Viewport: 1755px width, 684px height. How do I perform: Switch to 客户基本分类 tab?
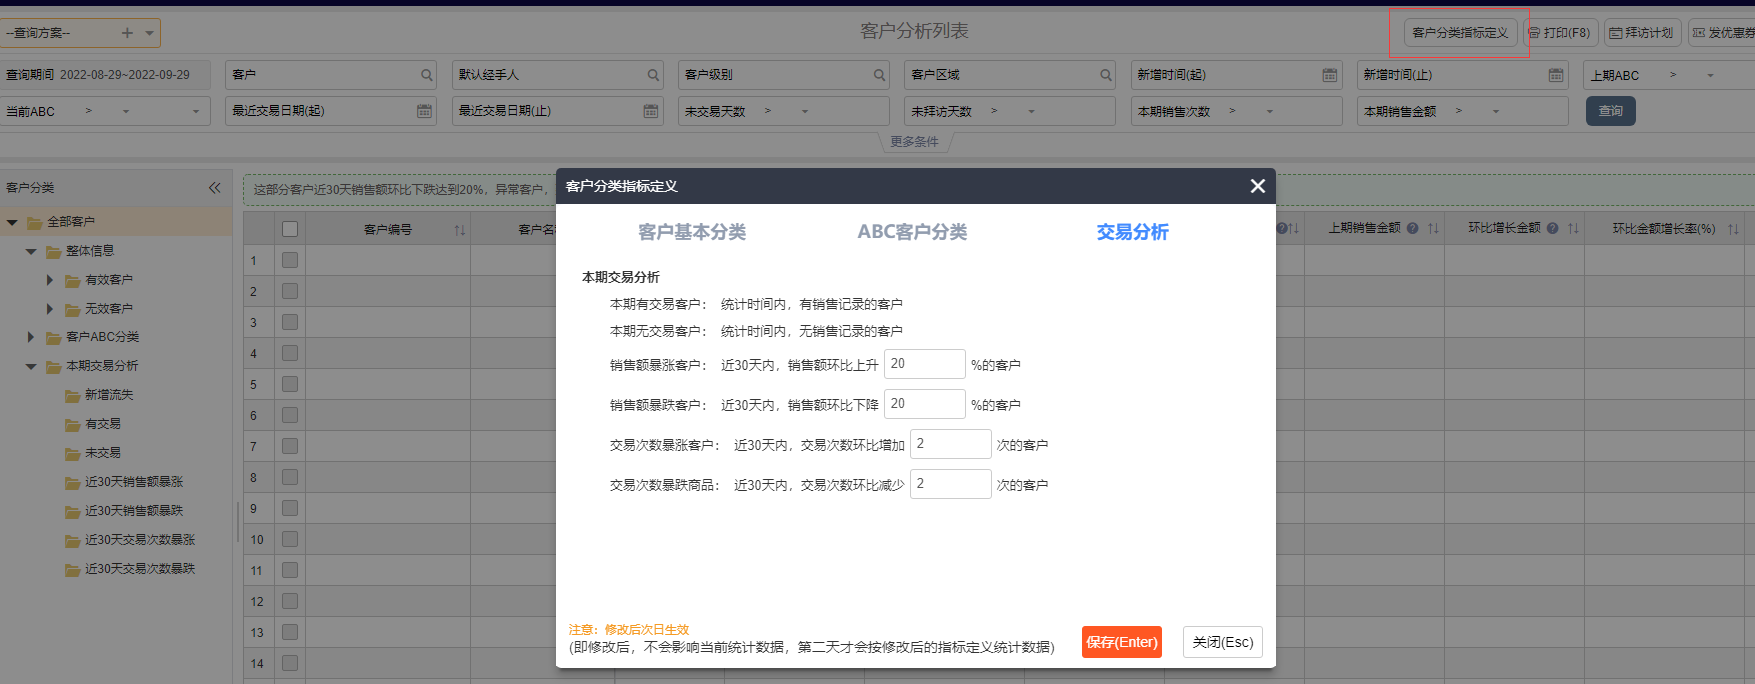(692, 232)
